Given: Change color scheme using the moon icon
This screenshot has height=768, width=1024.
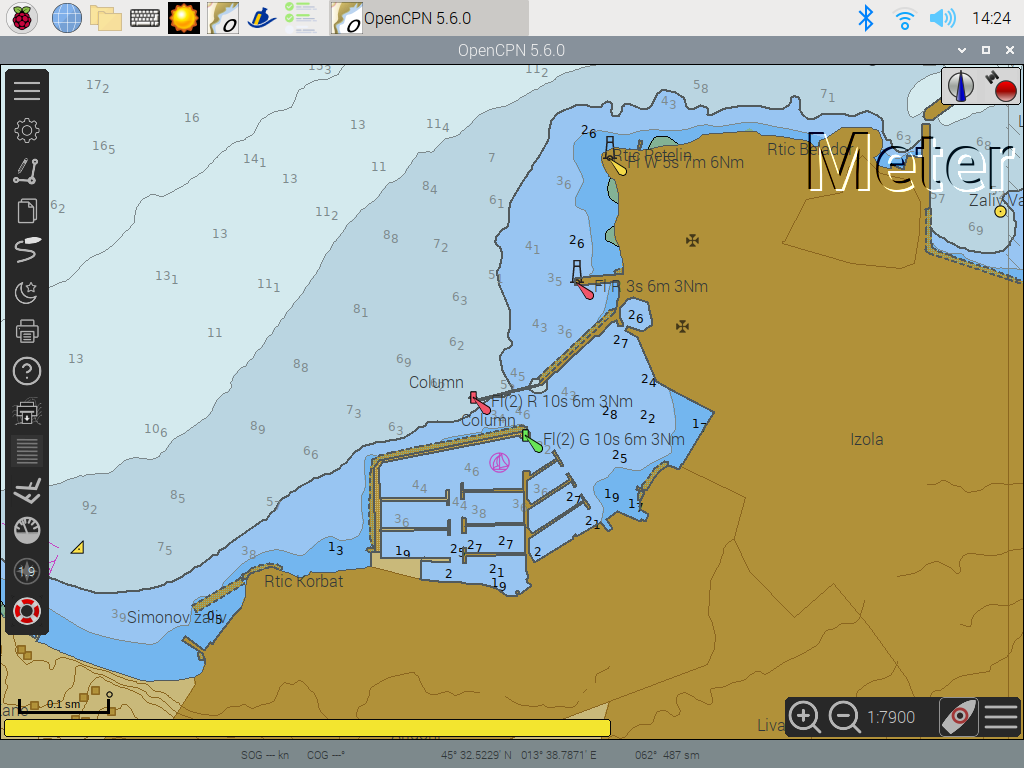Looking at the screenshot, I should pos(27,291).
